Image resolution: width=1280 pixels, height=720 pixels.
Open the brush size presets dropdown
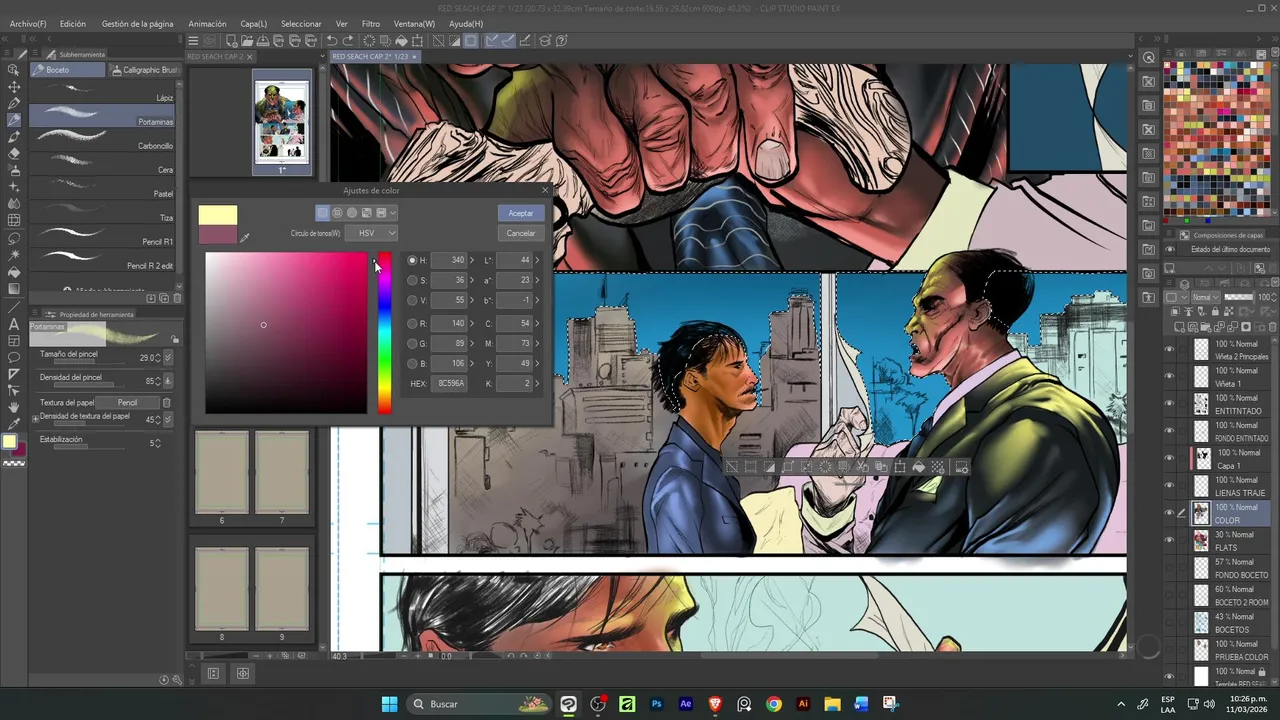click(x=168, y=357)
